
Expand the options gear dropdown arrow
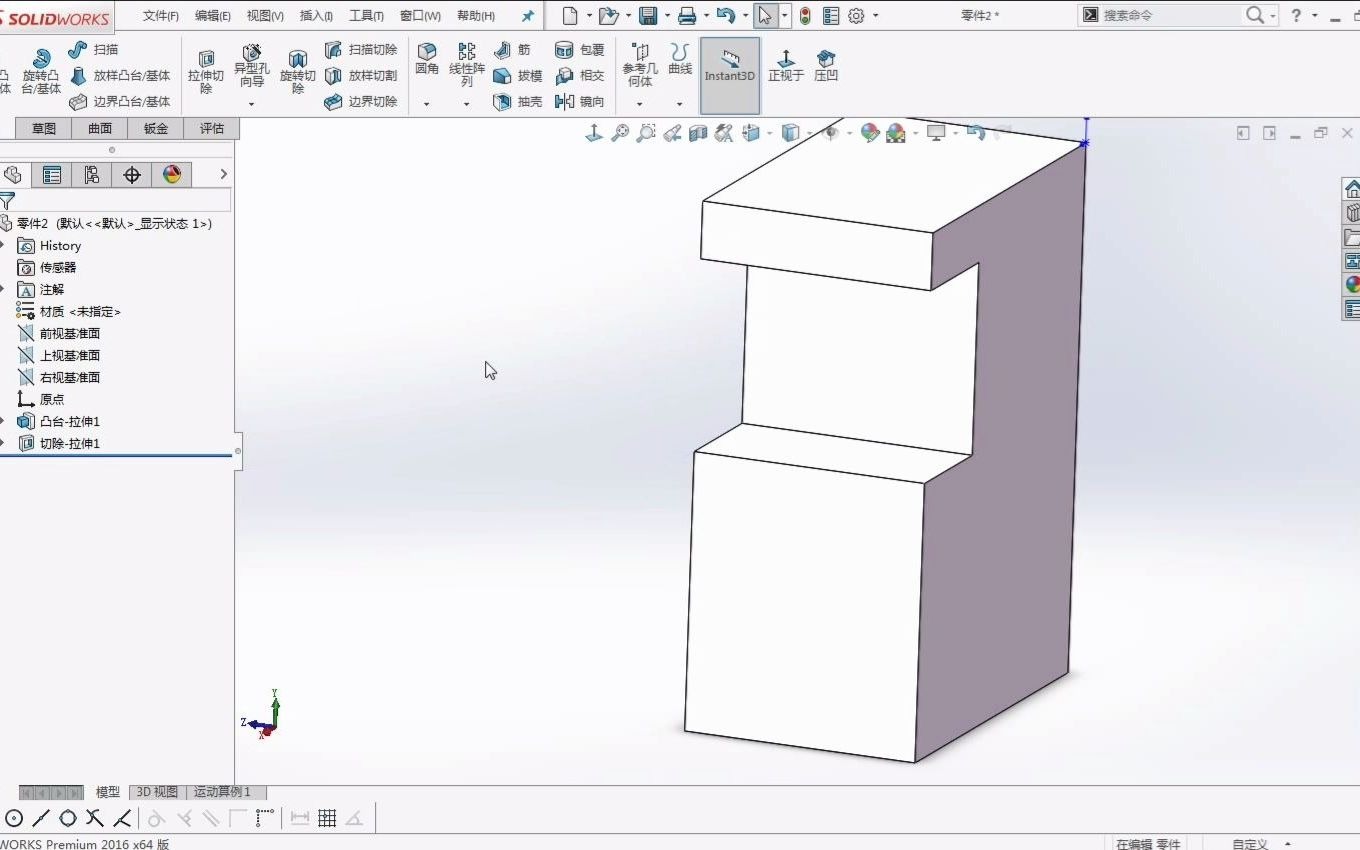pos(876,15)
